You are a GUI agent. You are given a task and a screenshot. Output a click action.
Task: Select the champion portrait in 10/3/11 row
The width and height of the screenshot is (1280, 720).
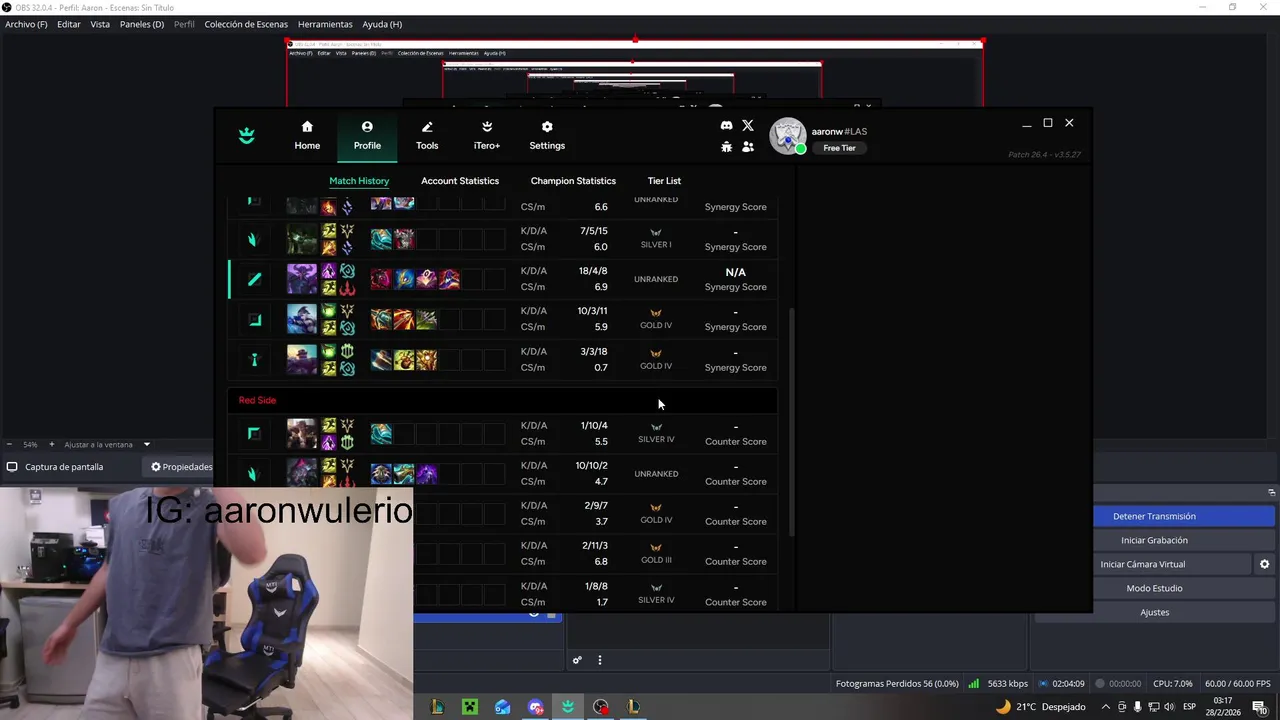[302, 319]
